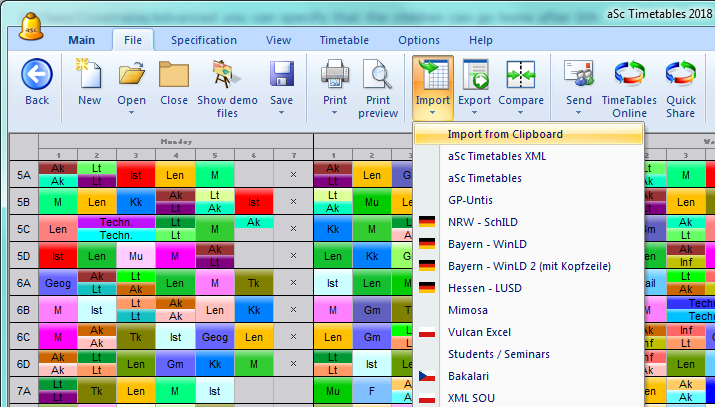Click the Send icon
Image resolution: width=715 pixels, height=407 pixels.
pyautogui.click(x=578, y=73)
